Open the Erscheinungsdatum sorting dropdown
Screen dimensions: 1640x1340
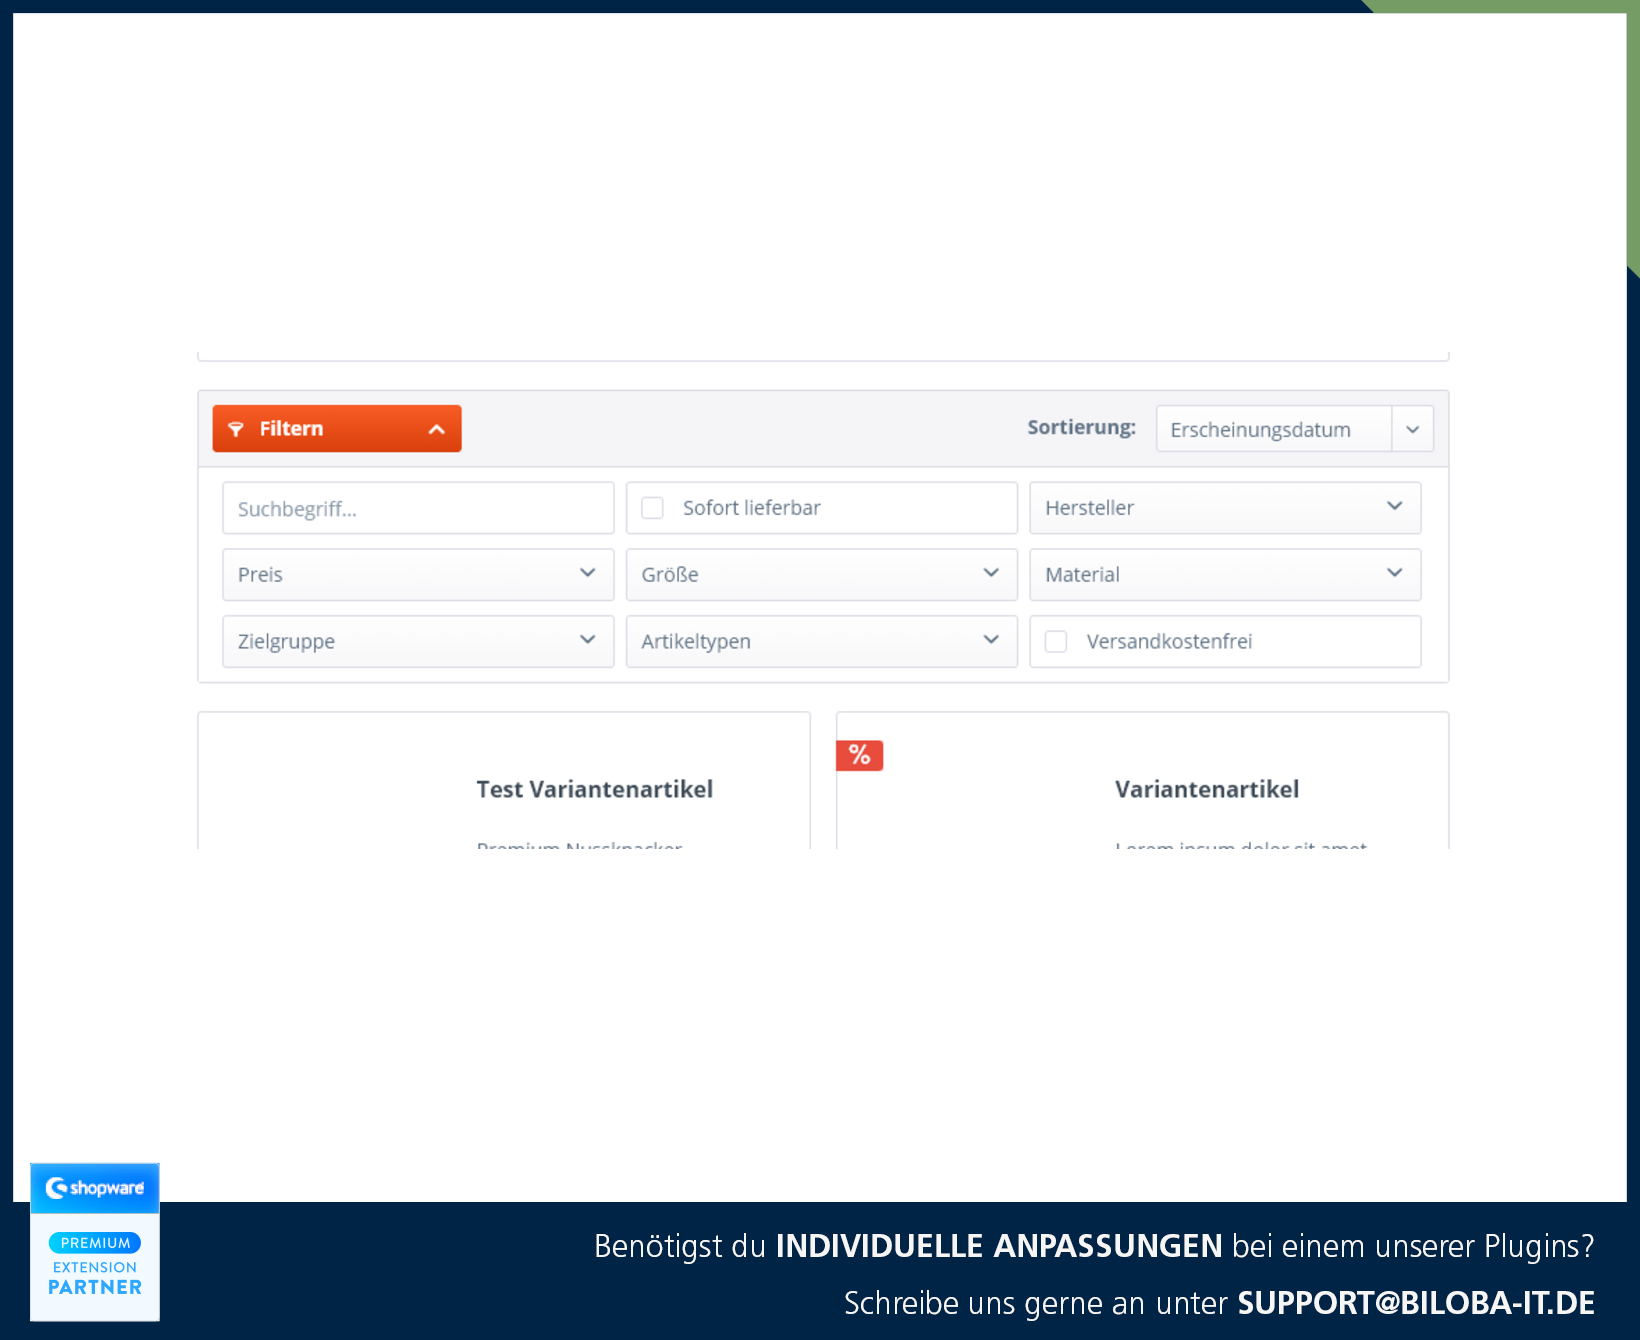coord(1294,429)
